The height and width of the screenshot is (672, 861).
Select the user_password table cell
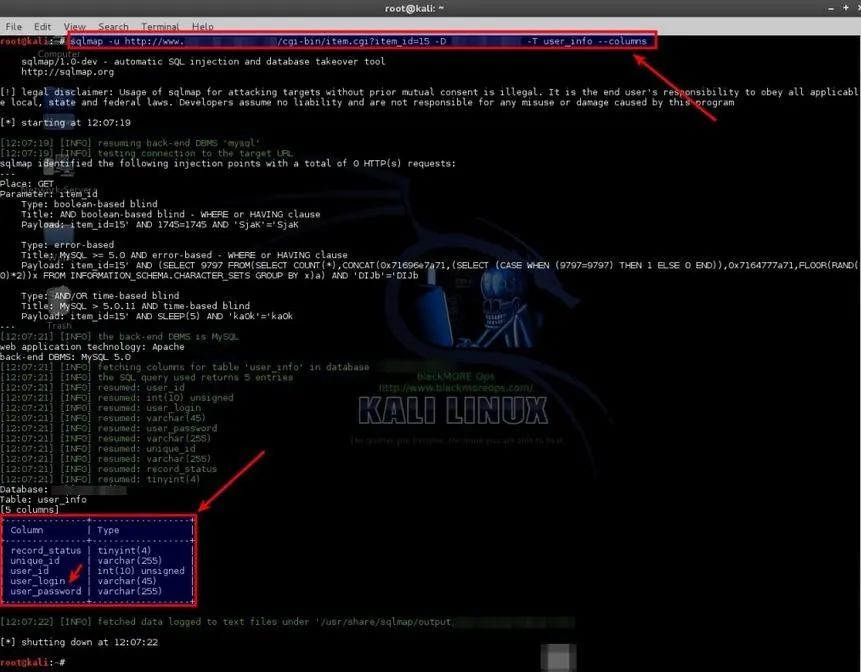click(46, 591)
